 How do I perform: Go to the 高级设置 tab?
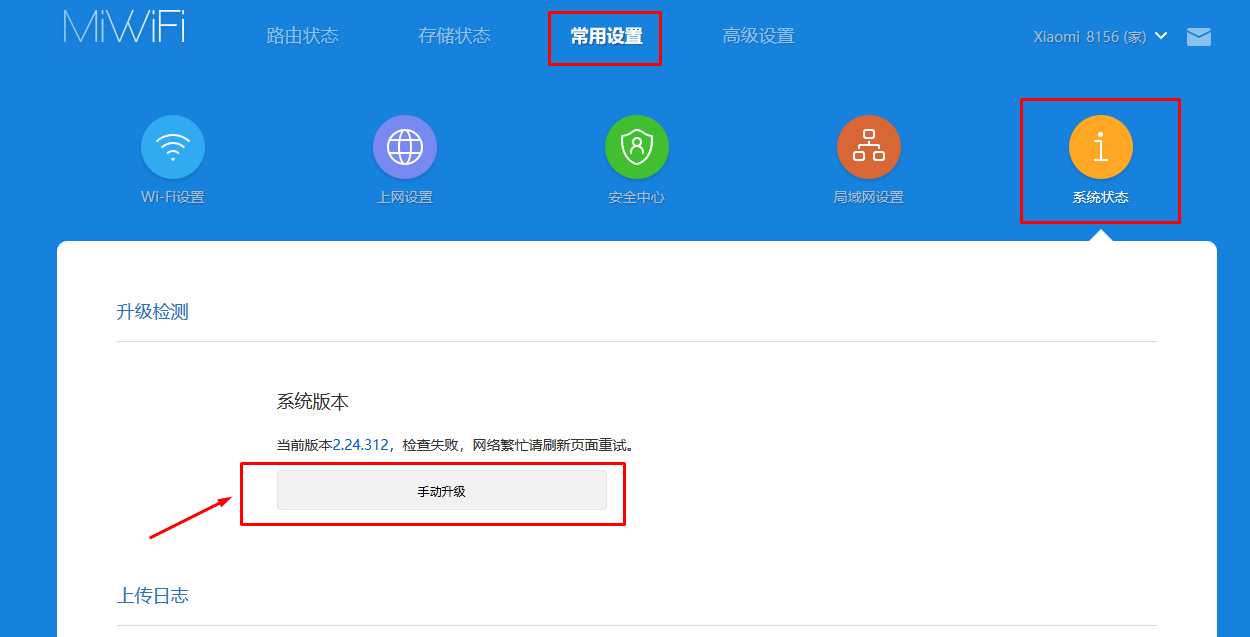pos(758,36)
